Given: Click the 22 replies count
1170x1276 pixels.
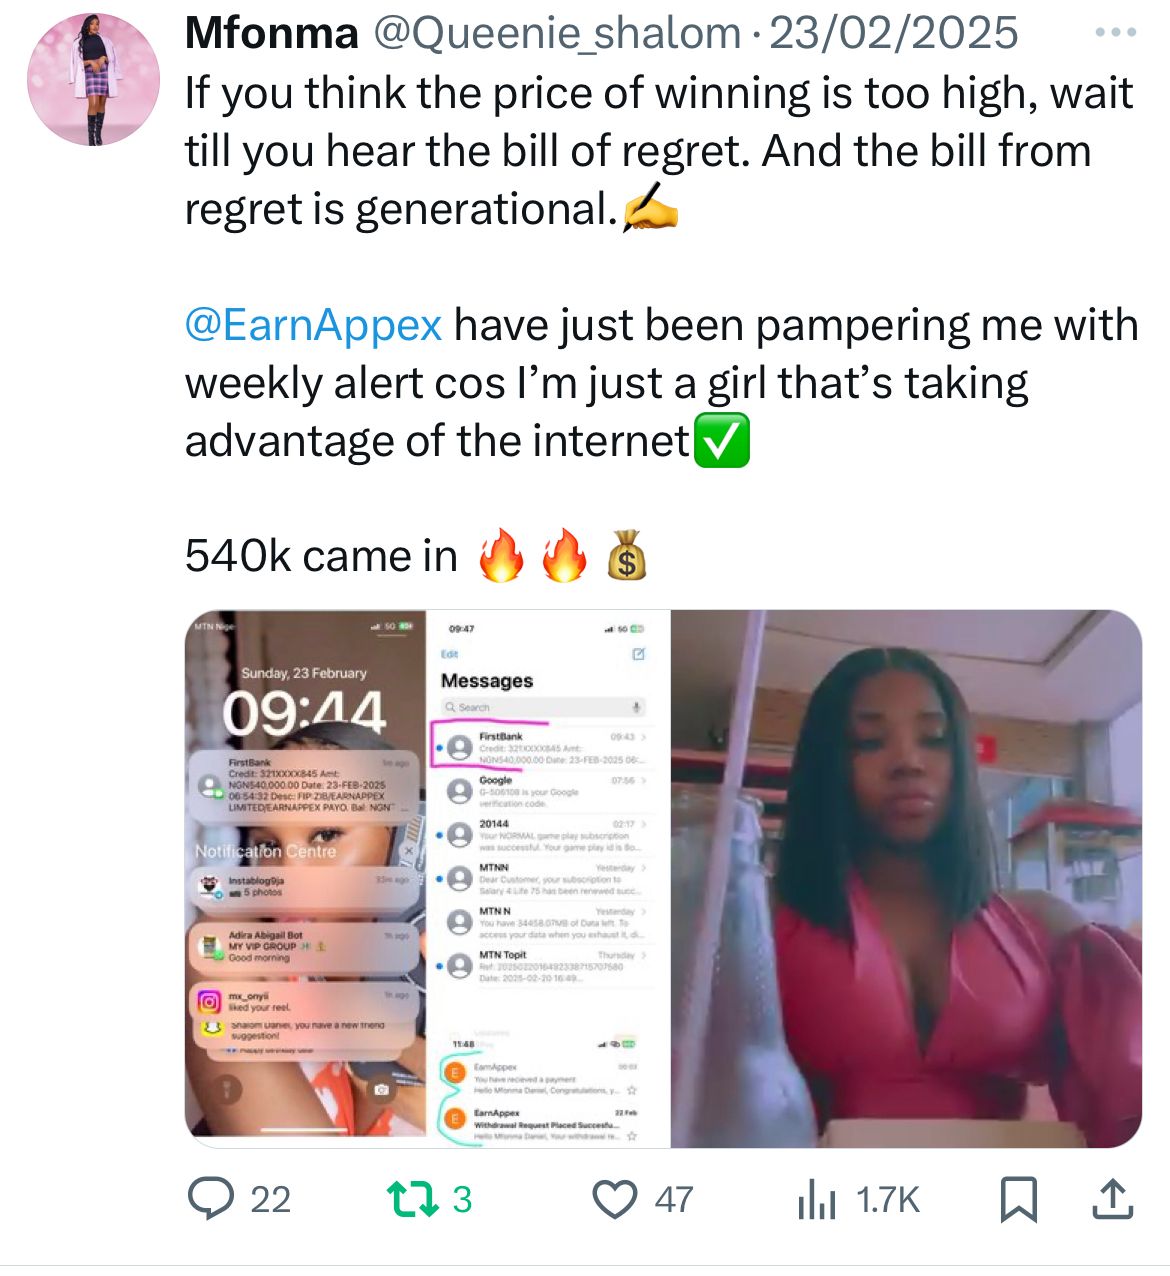Looking at the screenshot, I should click(x=270, y=1200).
